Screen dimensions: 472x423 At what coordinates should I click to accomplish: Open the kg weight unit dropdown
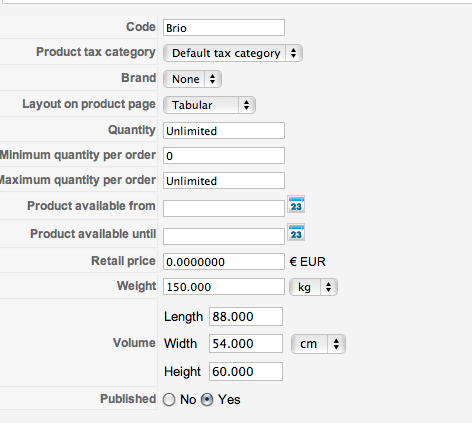point(313,287)
